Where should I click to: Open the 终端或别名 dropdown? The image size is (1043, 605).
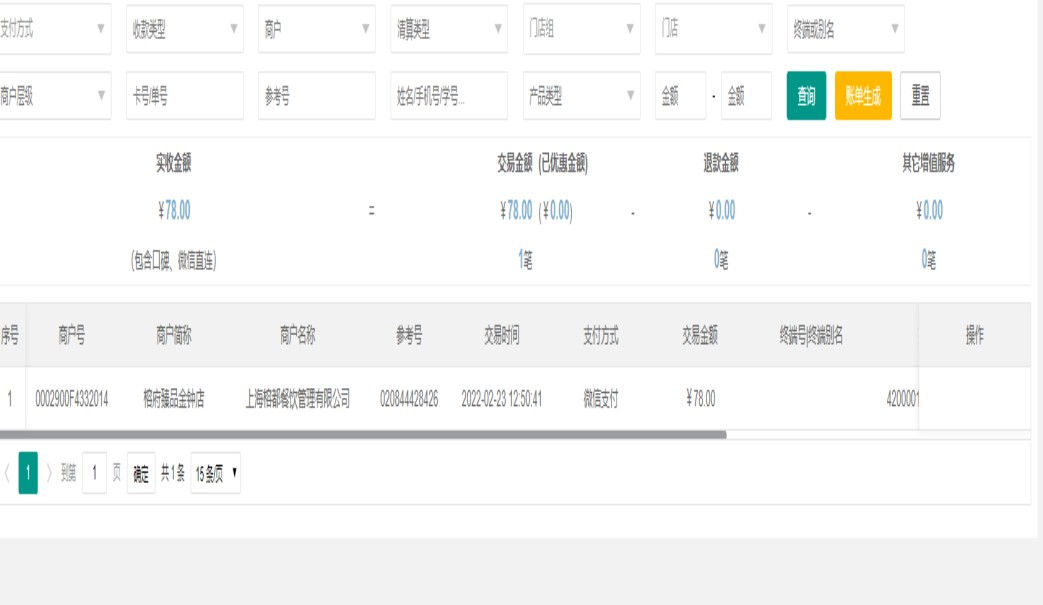pos(845,29)
